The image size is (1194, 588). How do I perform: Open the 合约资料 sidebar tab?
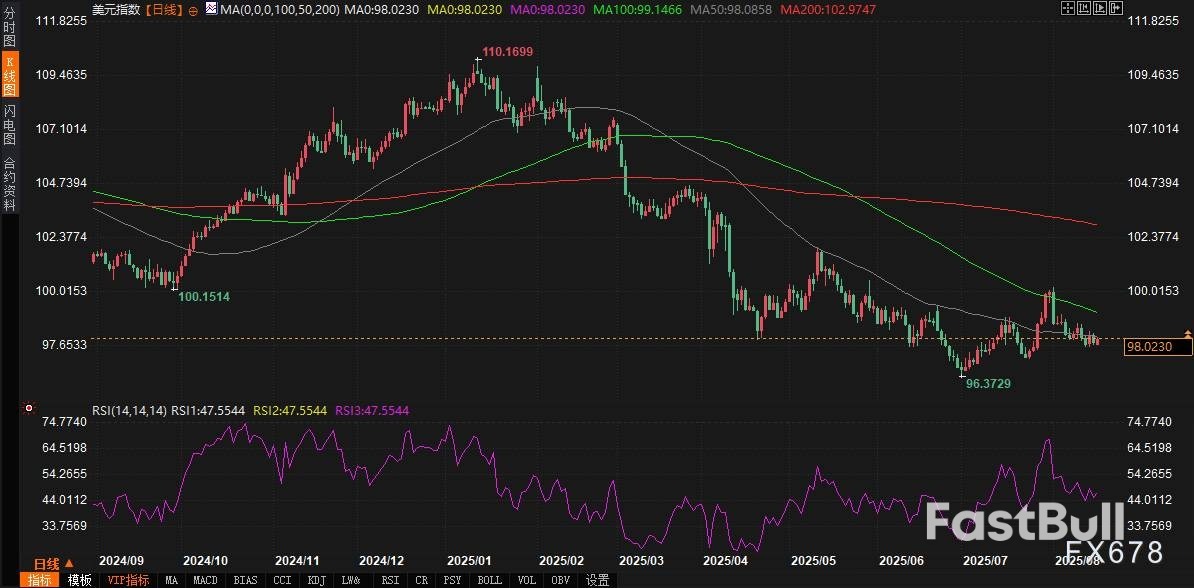[x=9, y=183]
